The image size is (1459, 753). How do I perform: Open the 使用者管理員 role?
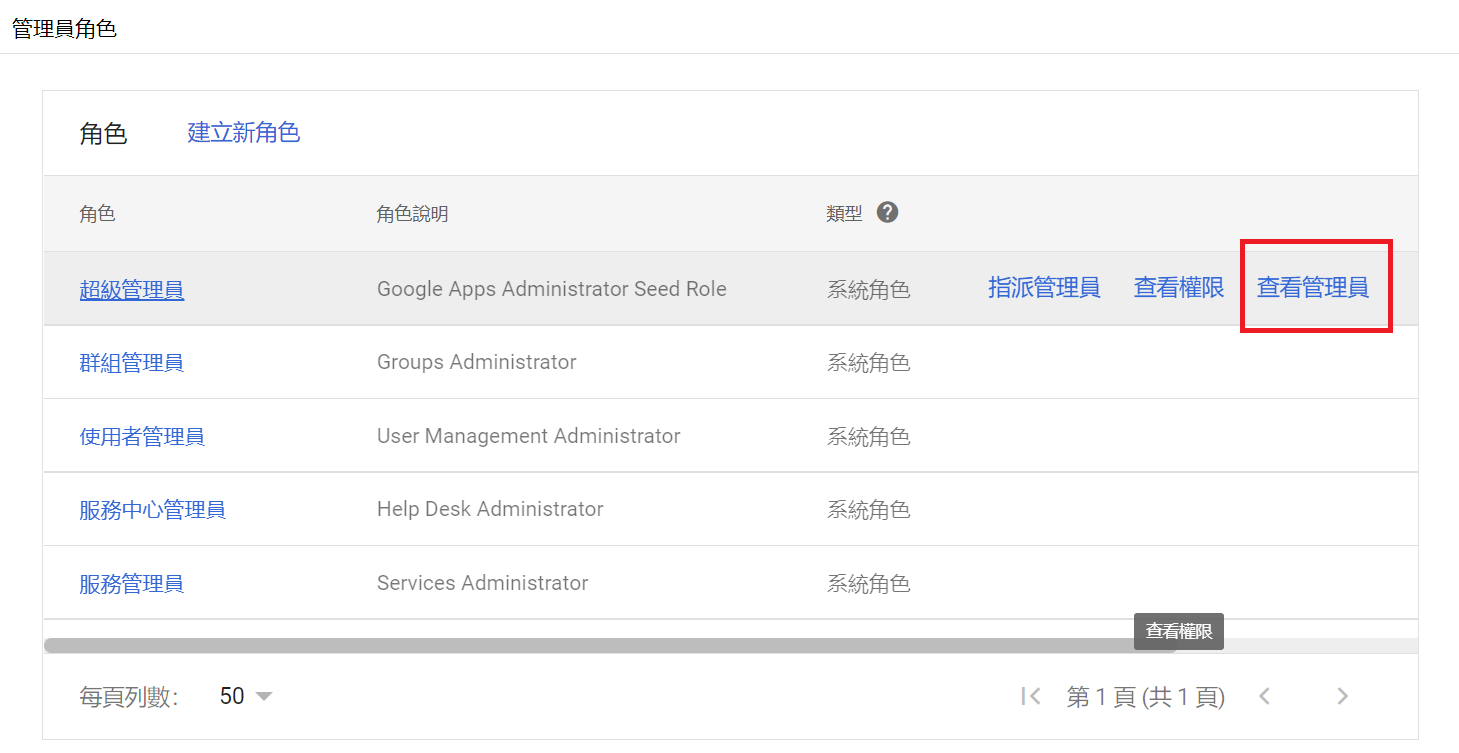click(x=142, y=437)
